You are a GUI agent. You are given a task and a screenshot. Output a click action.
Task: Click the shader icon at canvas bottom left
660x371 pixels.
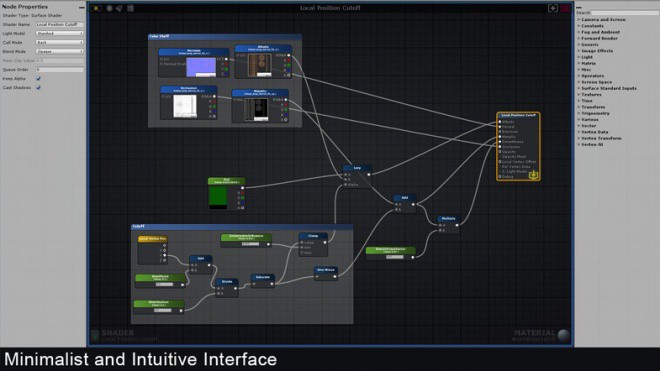point(95,335)
